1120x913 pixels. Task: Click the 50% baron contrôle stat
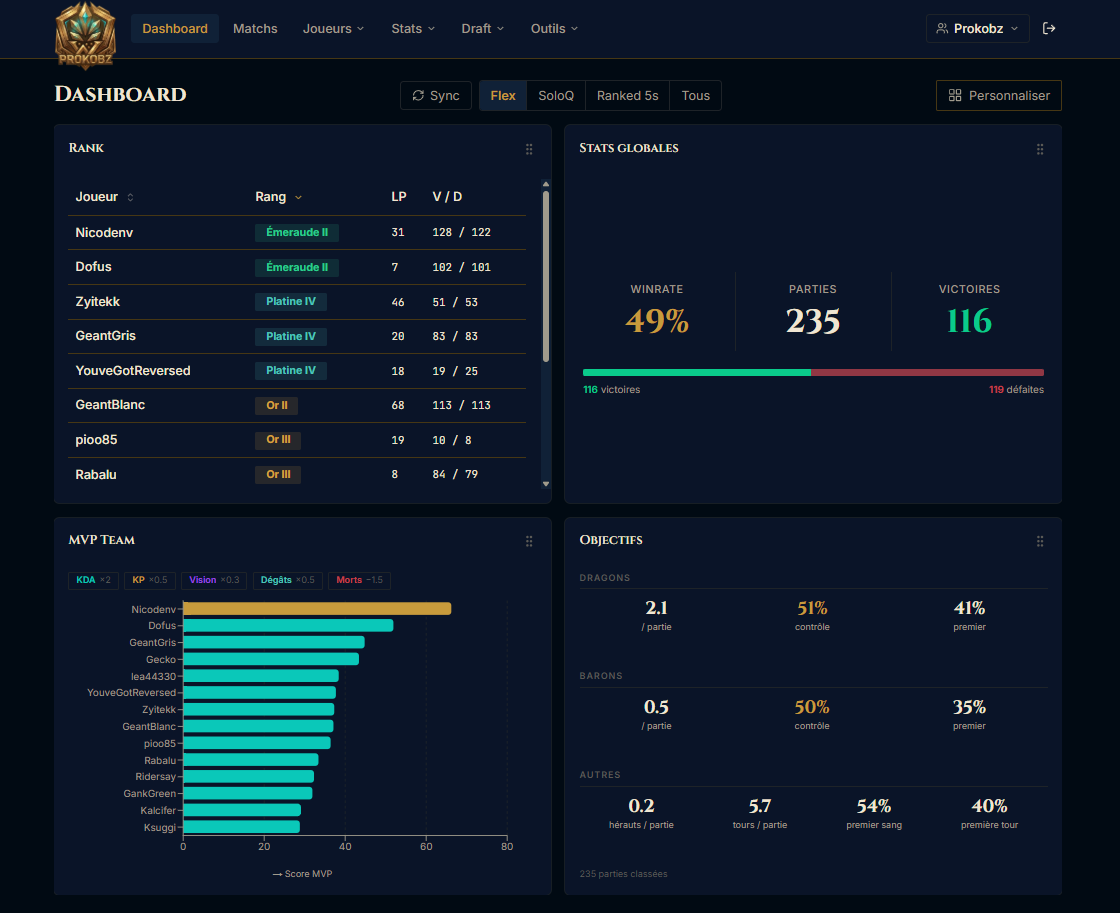click(812, 707)
